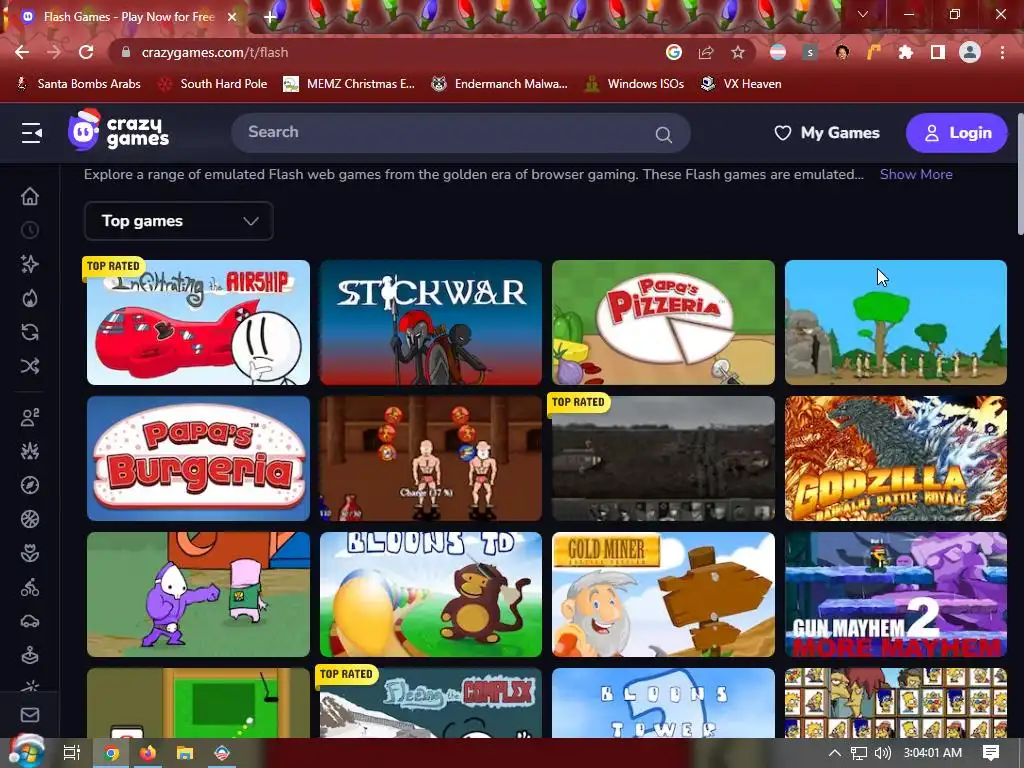The height and width of the screenshot is (768, 1024).
Task: Open My Games favorites
Action: coord(827,133)
